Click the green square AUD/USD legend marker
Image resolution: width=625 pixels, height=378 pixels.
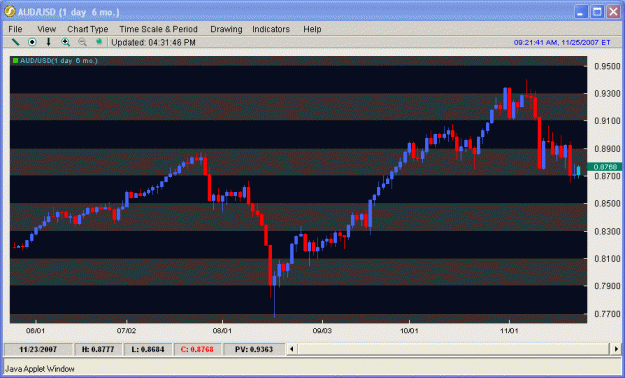coord(16,61)
